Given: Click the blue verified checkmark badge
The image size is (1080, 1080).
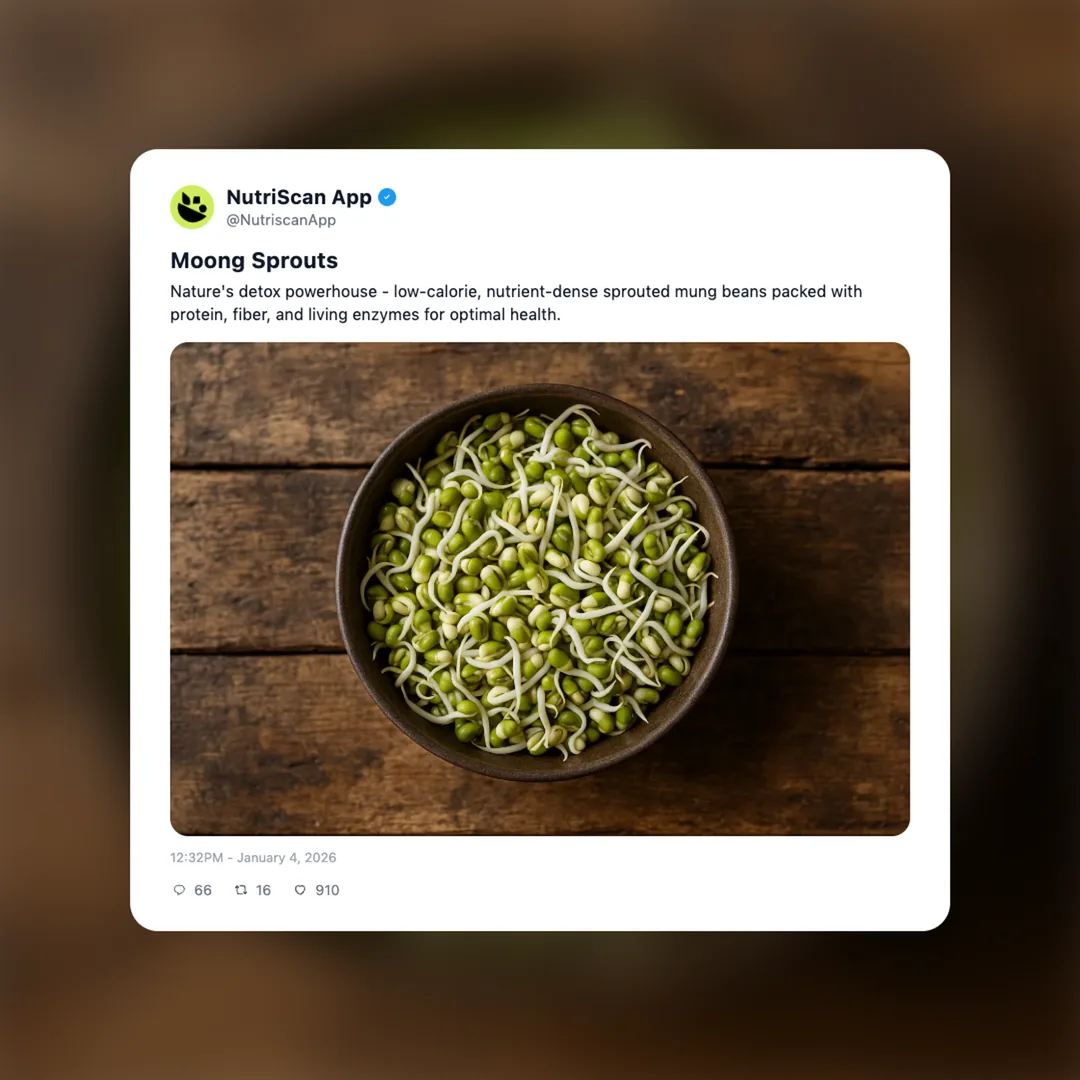Looking at the screenshot, I should [x=387, y=197].
